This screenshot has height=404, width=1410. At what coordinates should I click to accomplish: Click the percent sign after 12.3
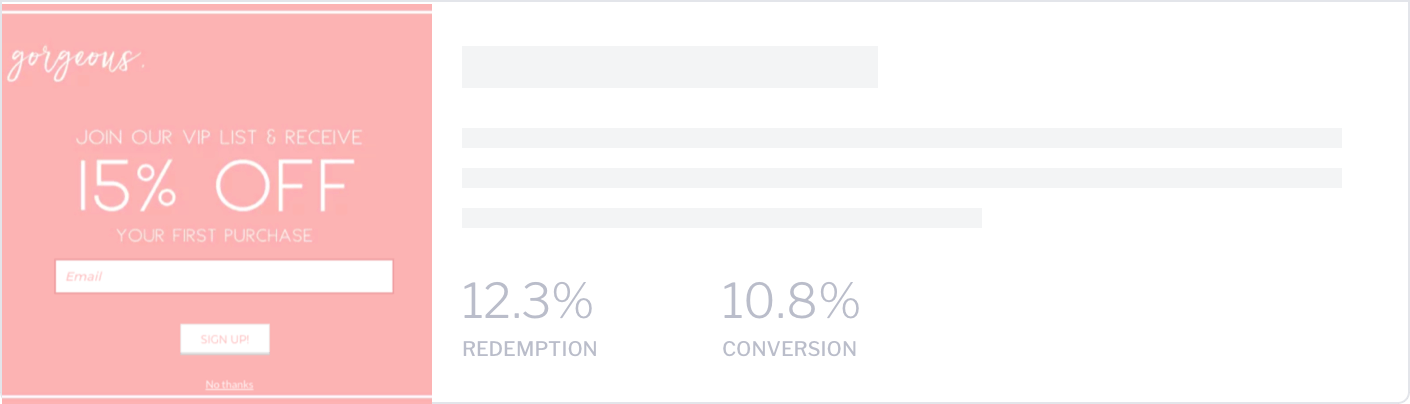click(574, 301)
